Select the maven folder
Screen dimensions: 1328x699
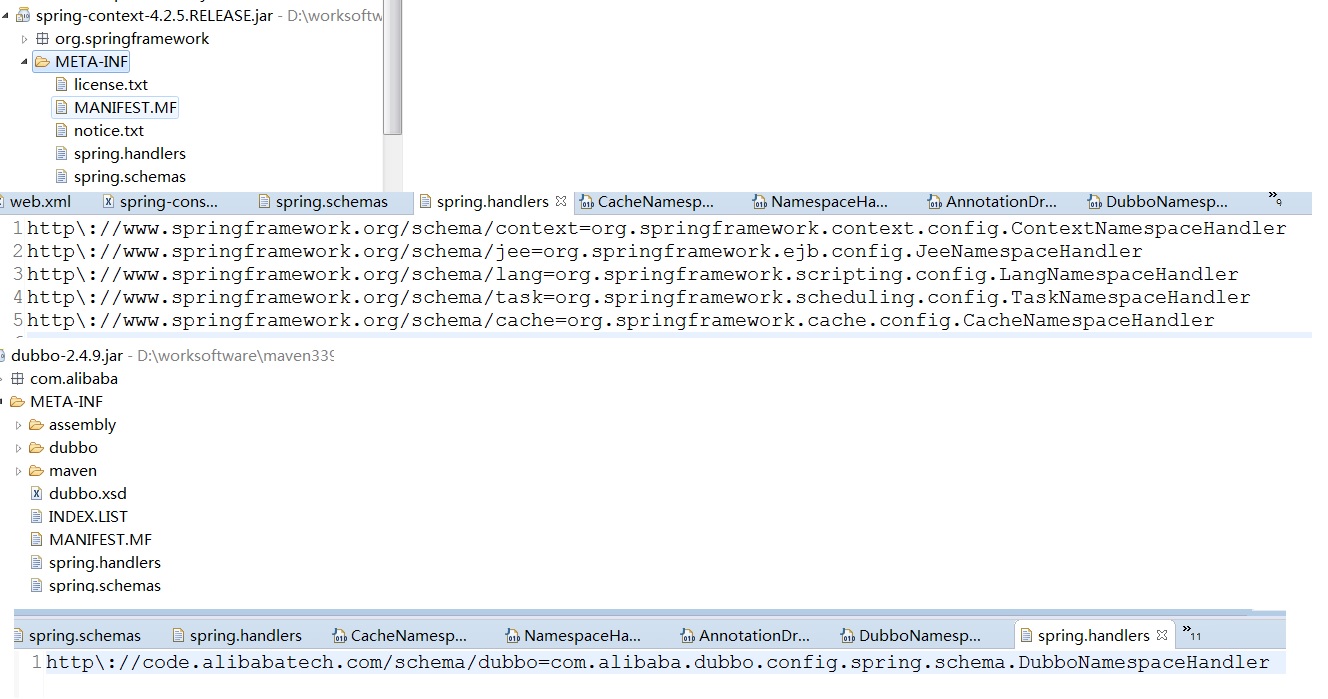coord(73,471)
